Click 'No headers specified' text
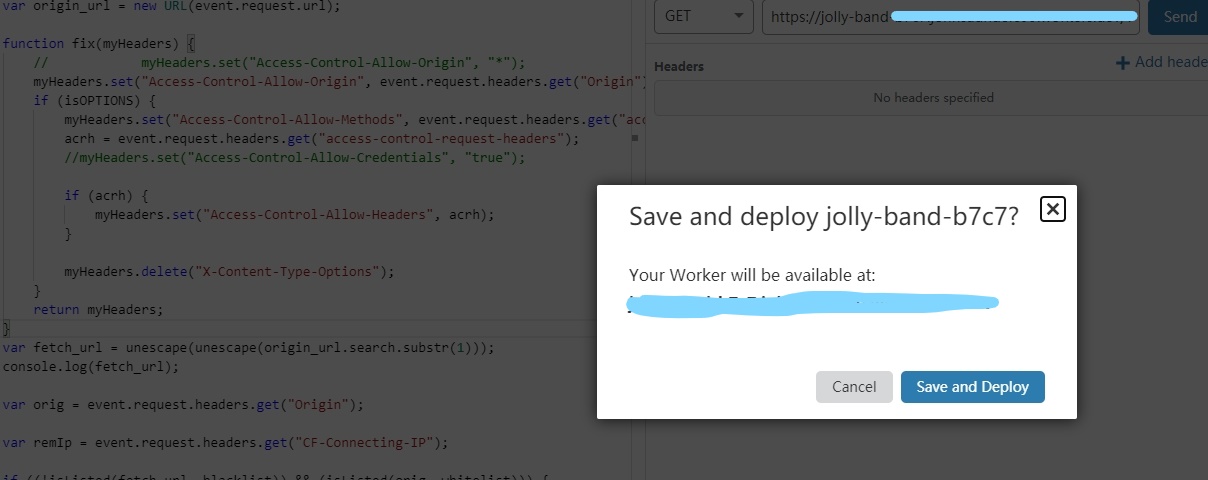The height and width of the screenshot is (480, 1208). coord(933,98)
